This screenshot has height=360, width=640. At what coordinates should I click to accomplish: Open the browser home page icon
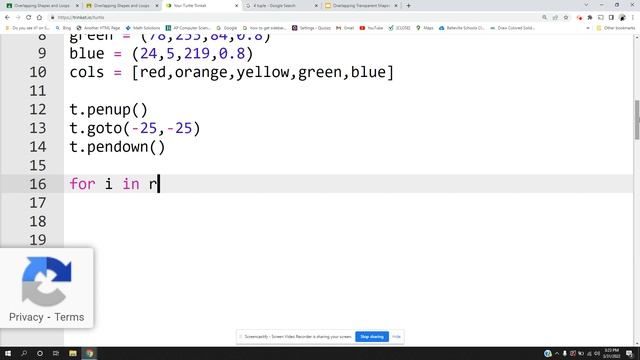(39, 18)
